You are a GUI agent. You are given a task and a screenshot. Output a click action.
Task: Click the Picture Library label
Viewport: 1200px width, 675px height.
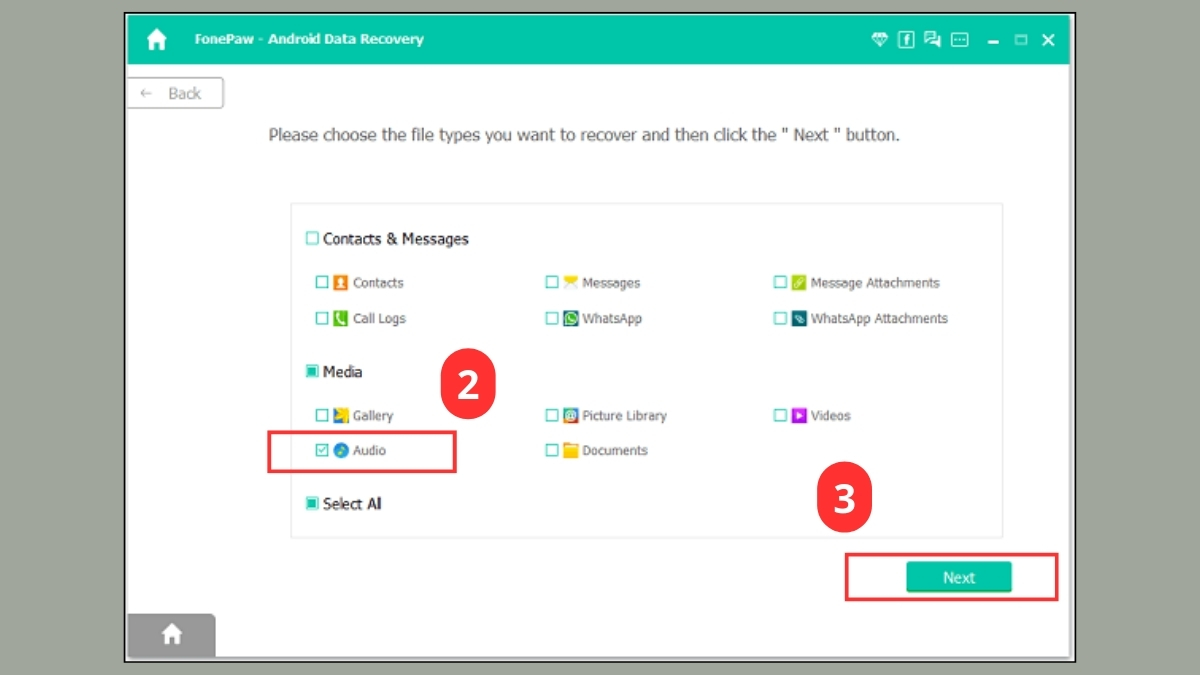coord(624,416)
